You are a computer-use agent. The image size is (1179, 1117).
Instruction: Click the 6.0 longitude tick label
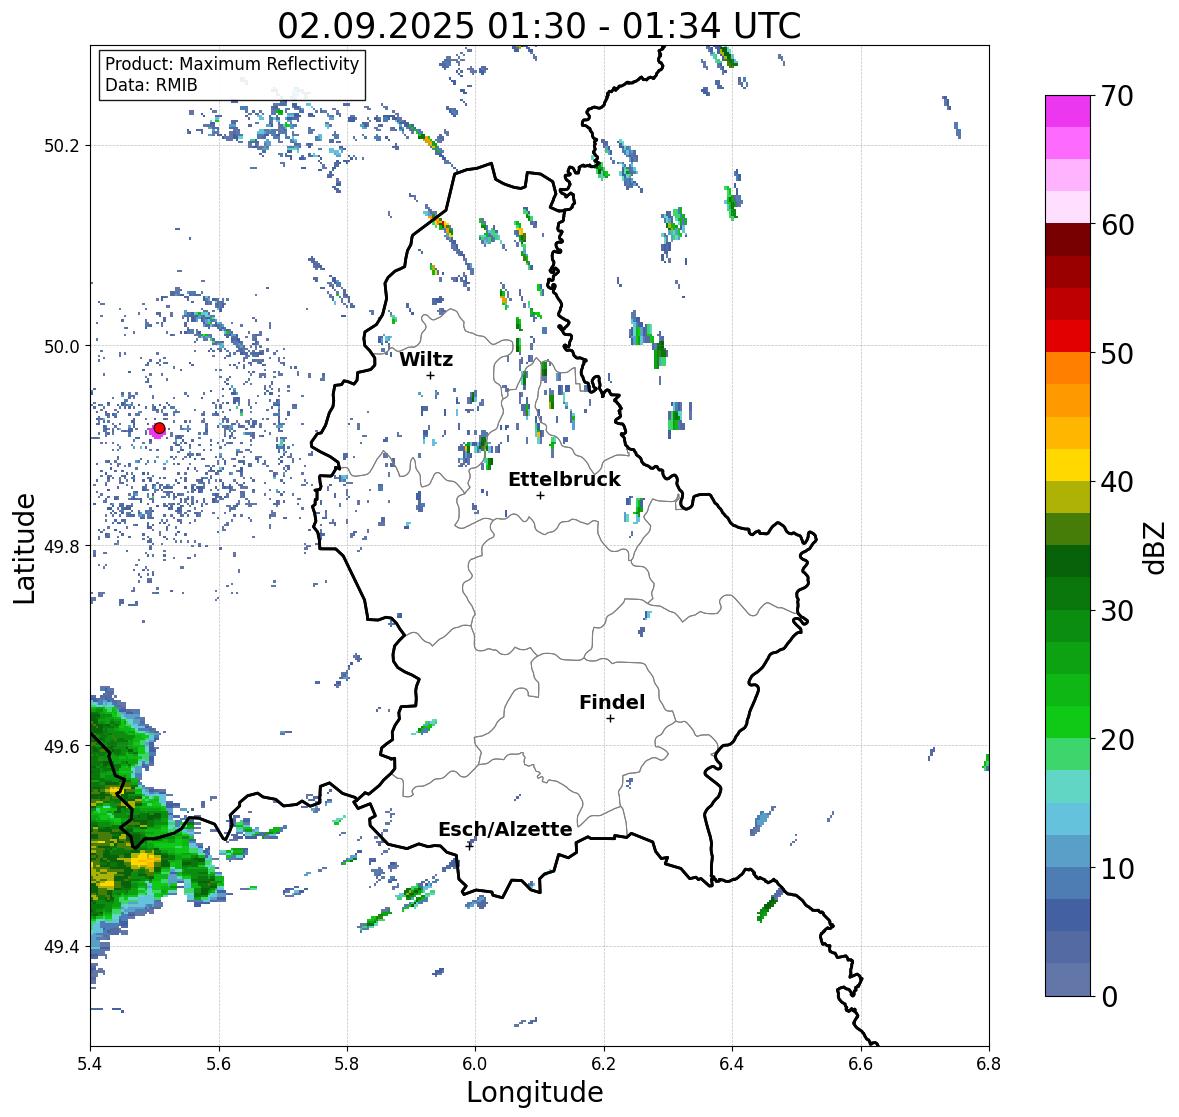coord(475,1063)
